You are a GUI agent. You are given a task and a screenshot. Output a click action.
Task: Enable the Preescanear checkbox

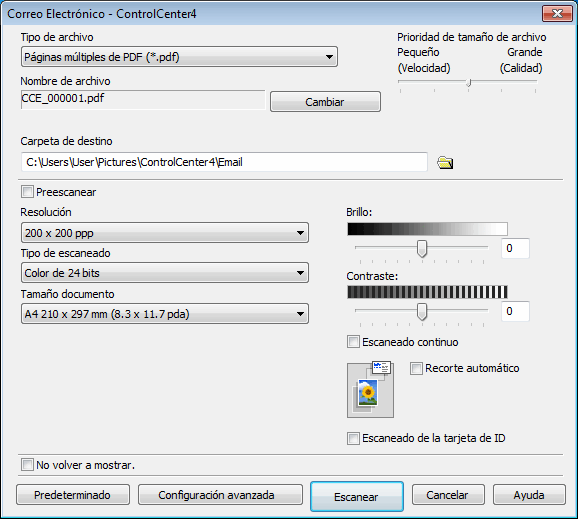[27, 192]
